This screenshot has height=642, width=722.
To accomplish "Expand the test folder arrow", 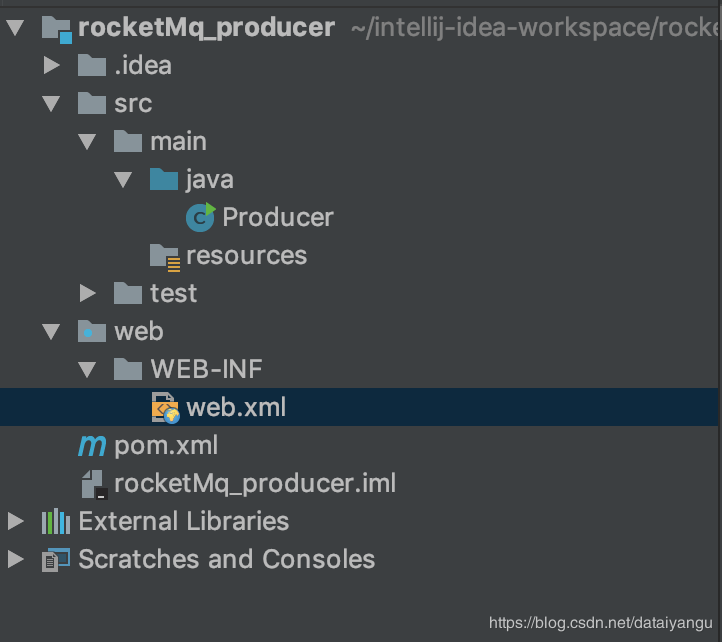I will coord(87,293).
